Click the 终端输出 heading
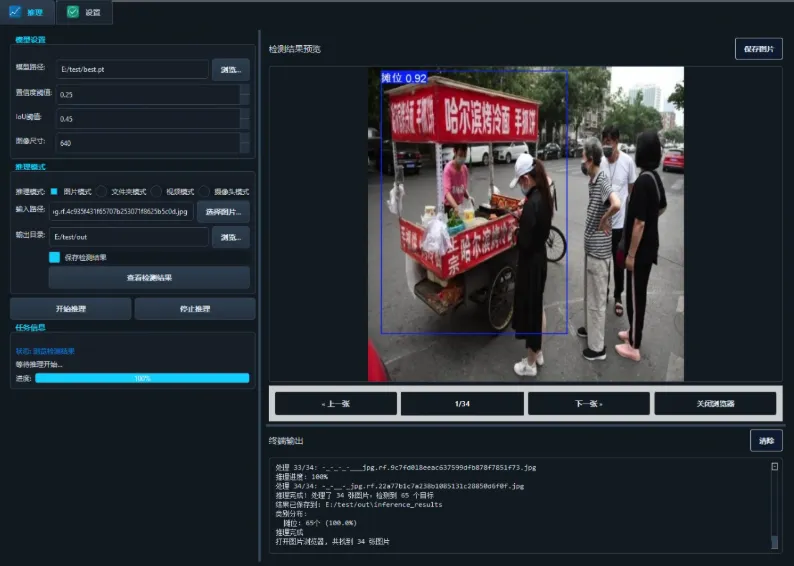Image resolution: width=794 pixels, height=566 pixels. [286, 441]
